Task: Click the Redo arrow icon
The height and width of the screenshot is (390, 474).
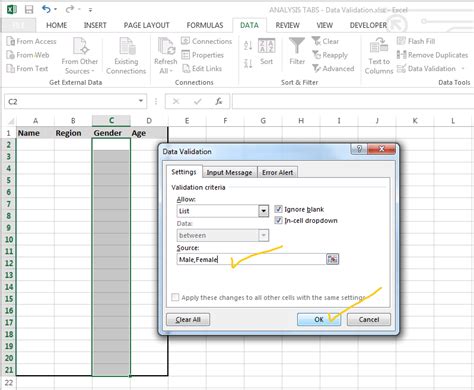Action: coord(70,9)
